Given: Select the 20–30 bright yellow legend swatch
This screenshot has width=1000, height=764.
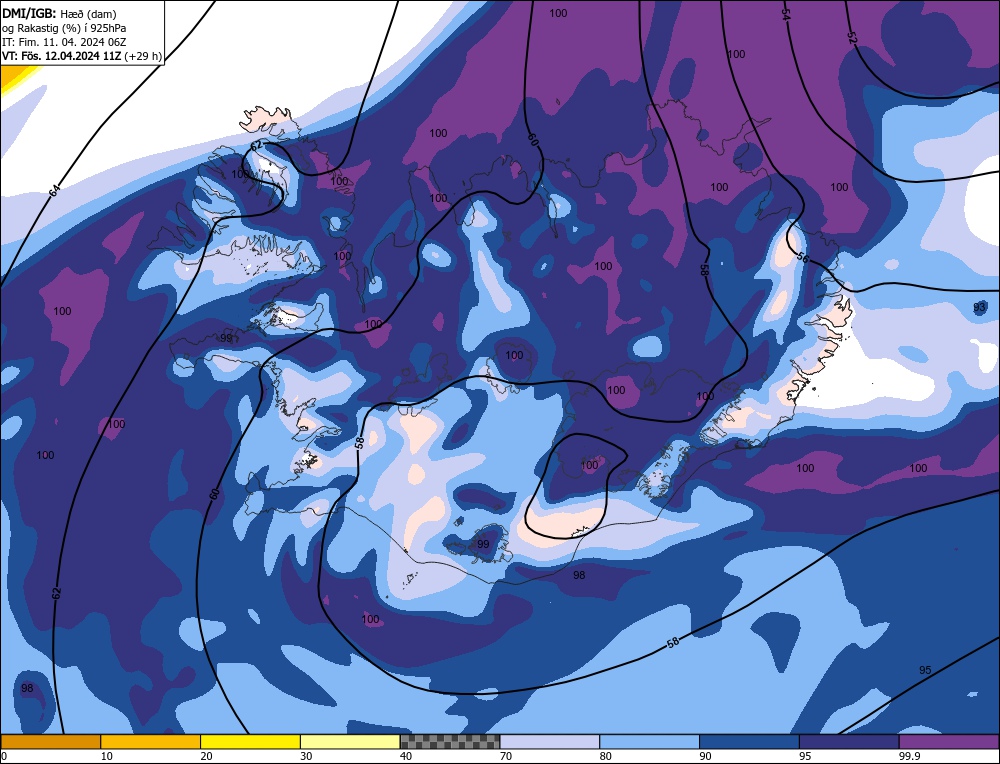Looking at the screenshot, I should point(250,742).
